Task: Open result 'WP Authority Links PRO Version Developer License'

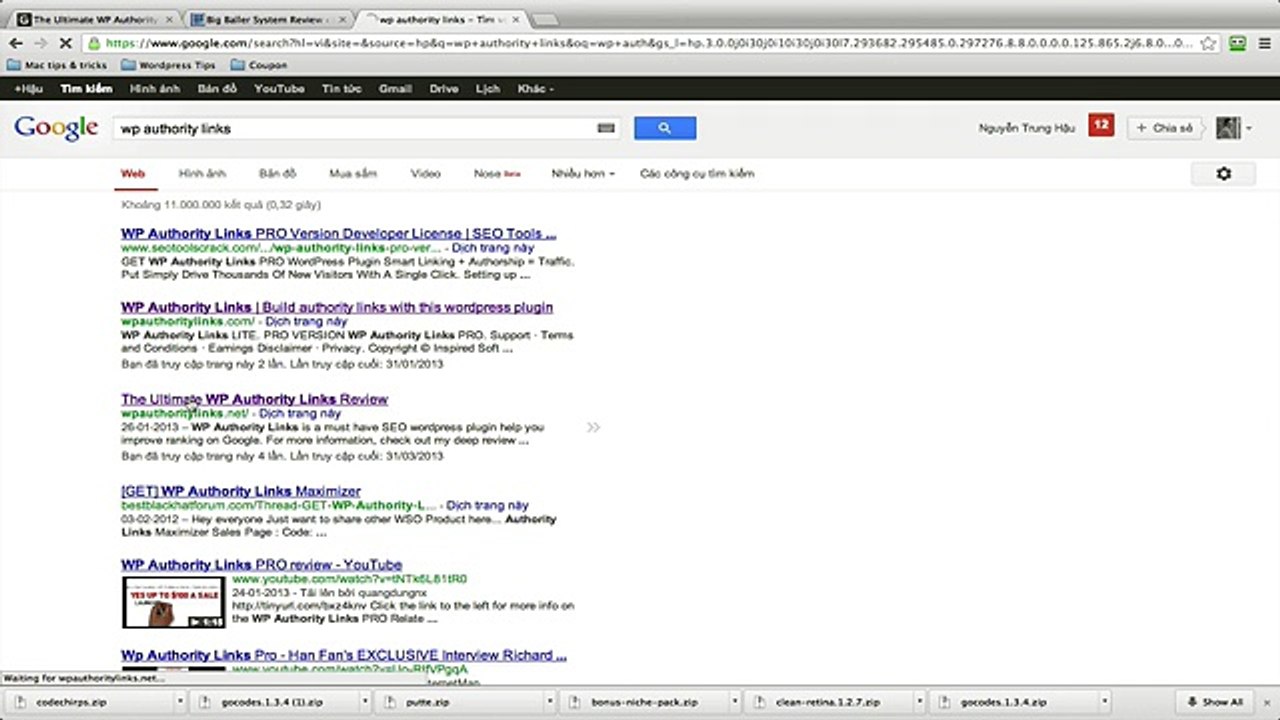Action: coord(339,233)
